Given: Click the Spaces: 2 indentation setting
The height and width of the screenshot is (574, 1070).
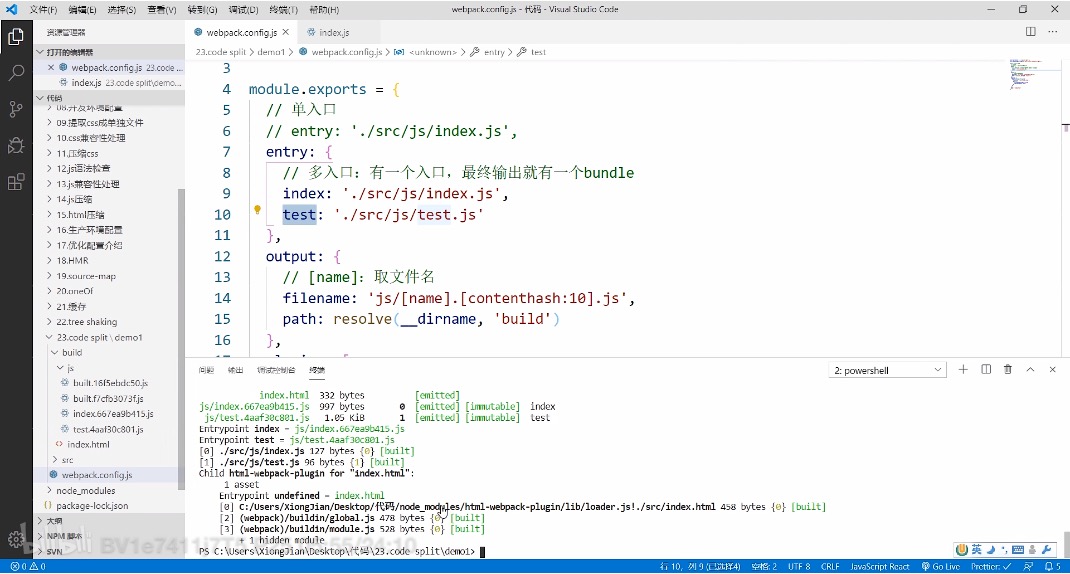Looking at the screenshot, I should [764, 566].
